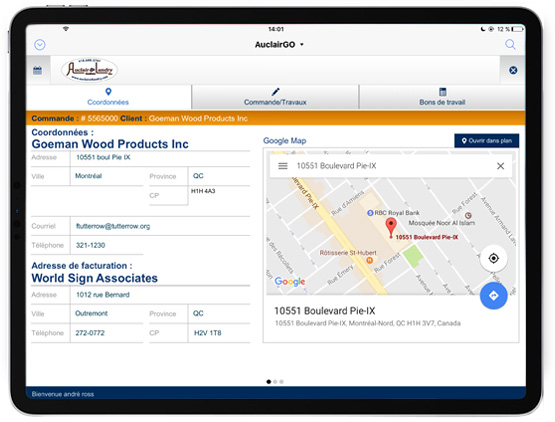Image resolution: width=555 pixels, height=422 pixels.
Task: Click the postal code H1H 4A3
Action: tap(203, 191)
